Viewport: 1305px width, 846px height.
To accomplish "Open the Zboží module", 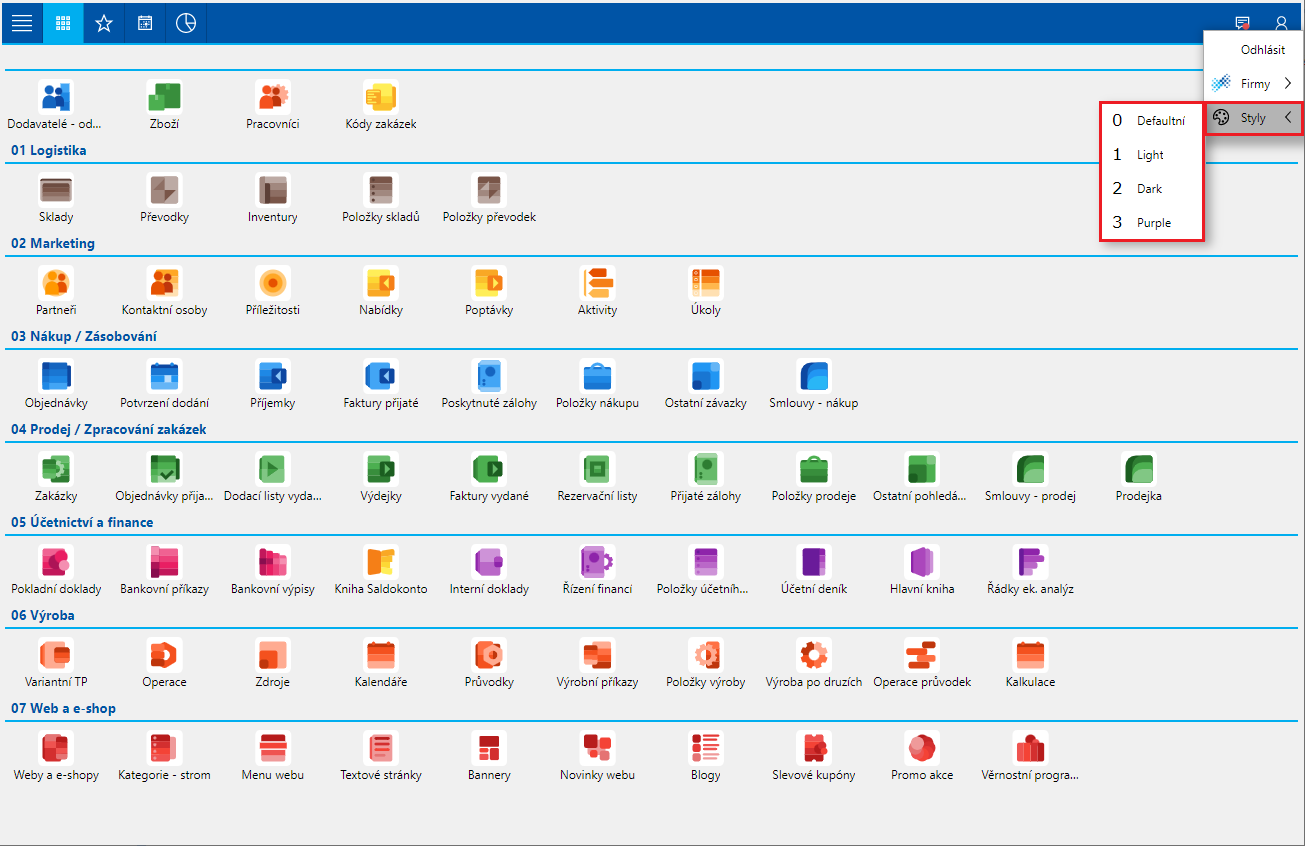I will click(164, 105).
